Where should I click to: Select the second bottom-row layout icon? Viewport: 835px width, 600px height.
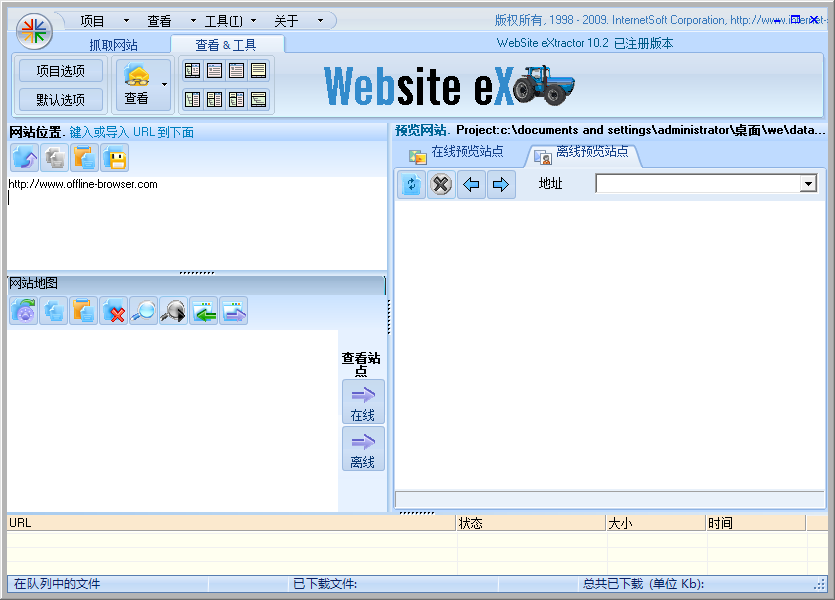point(215,99)
